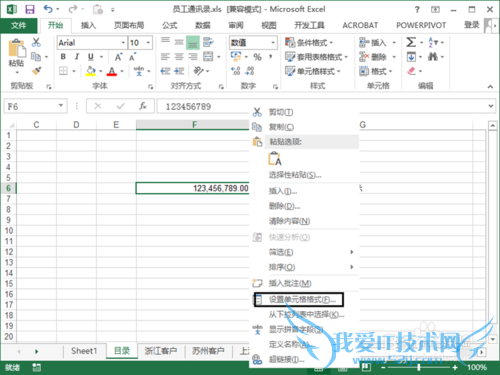Click the Fill down icon
The height and width of the screenshot is (375, 500).
click(x=411, y=57)
